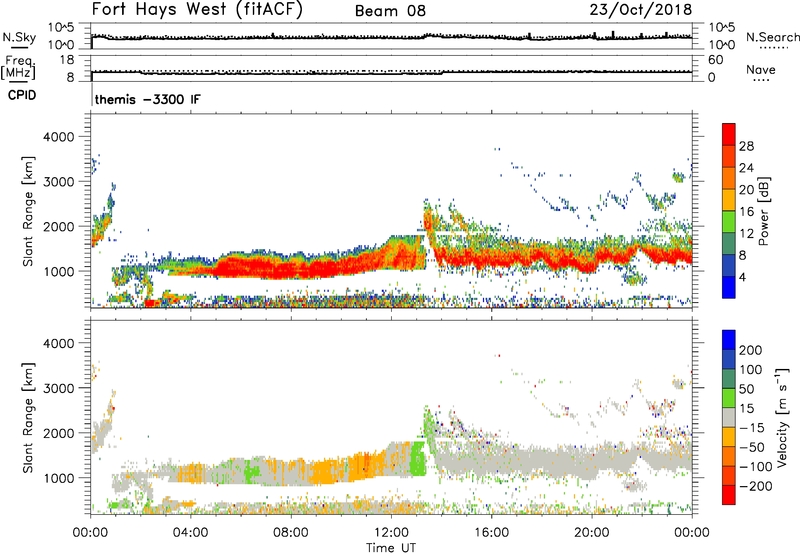Click the 'themis -3300 IF' text
Image resolution: width=800 pixels, height=554 pixels.
coord(147,99)
